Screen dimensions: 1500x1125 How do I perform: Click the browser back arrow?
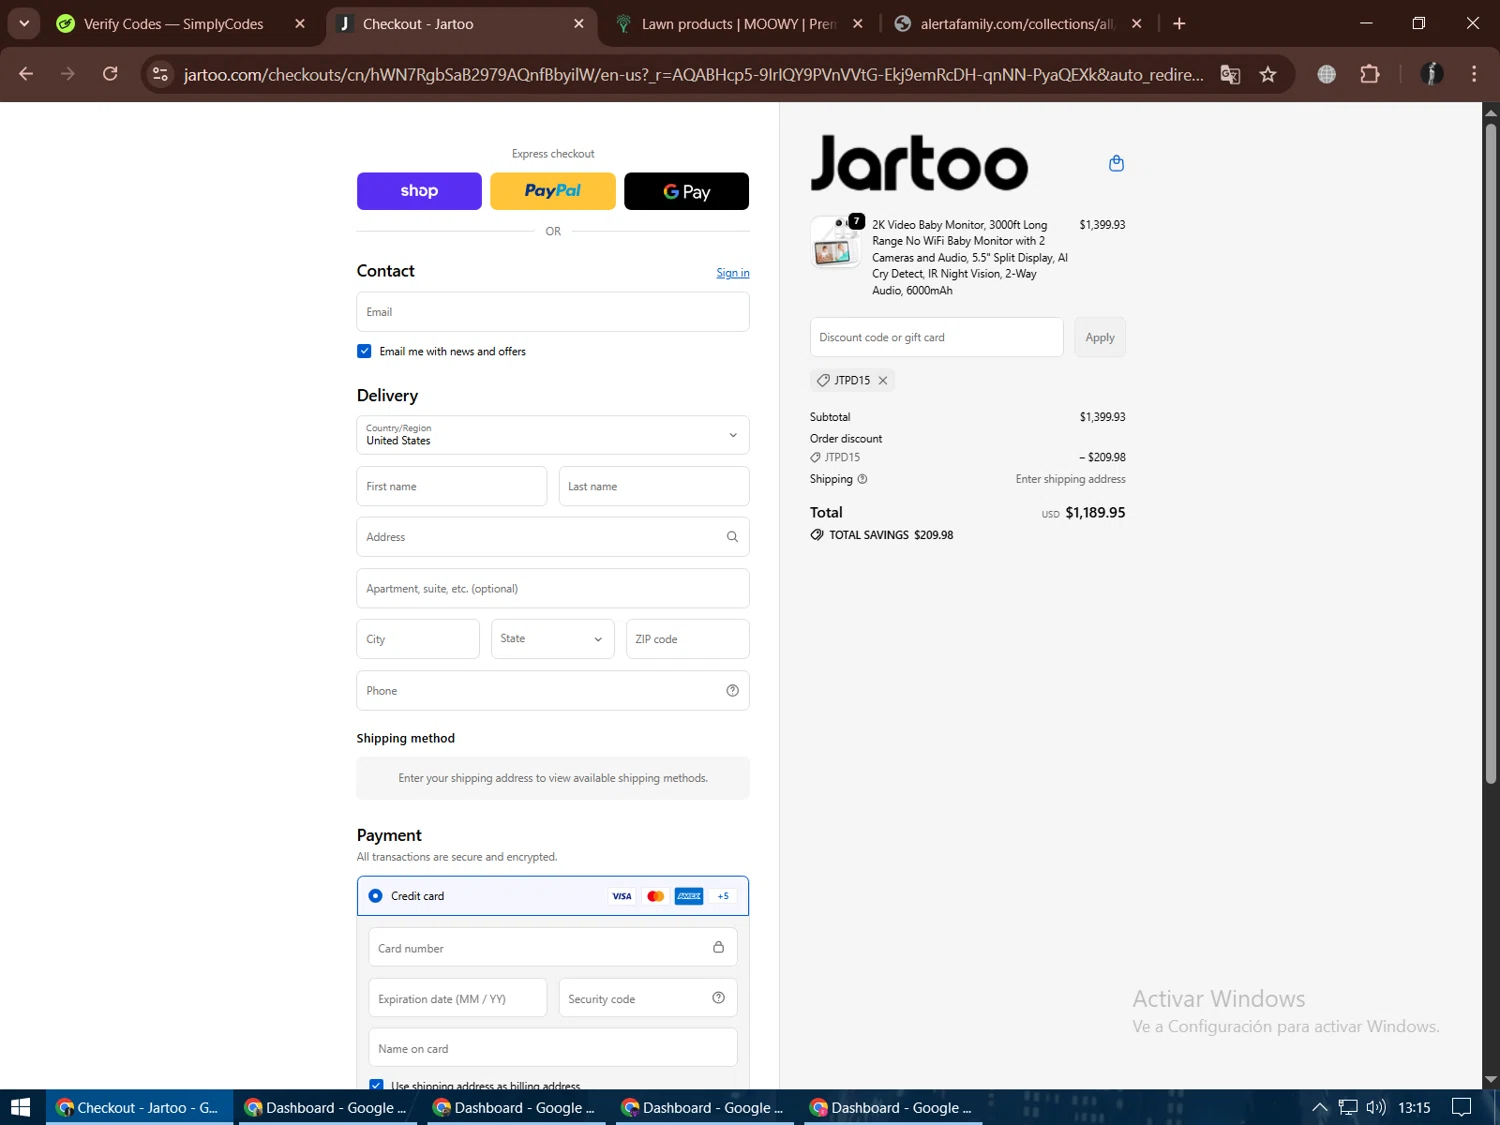26,74
